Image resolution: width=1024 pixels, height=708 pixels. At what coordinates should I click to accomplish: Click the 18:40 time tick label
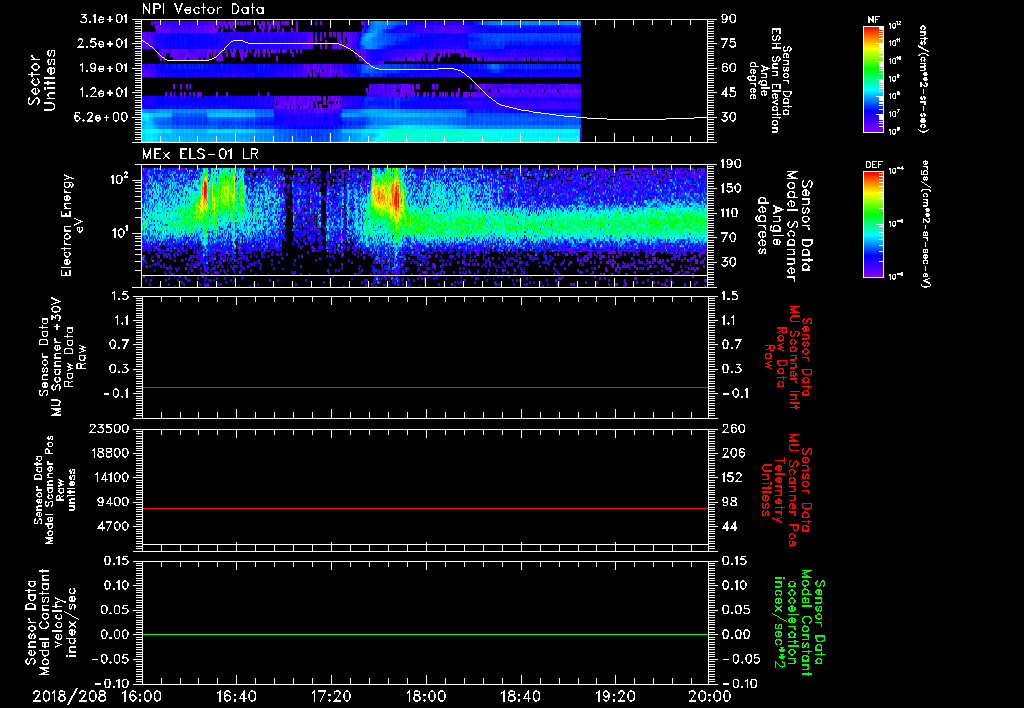(x=520, y=696)
